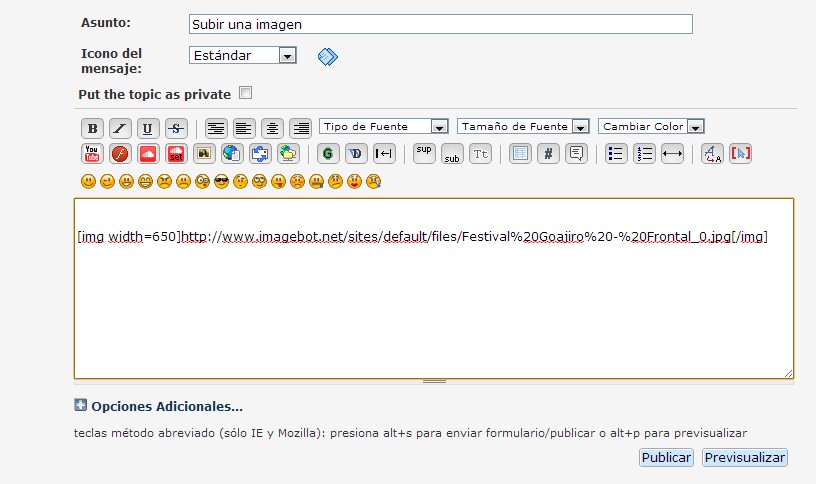Viewport: 816px width, 484px height.
Task: Insert code block with hash icon
Action: click(x=548, y=154)
